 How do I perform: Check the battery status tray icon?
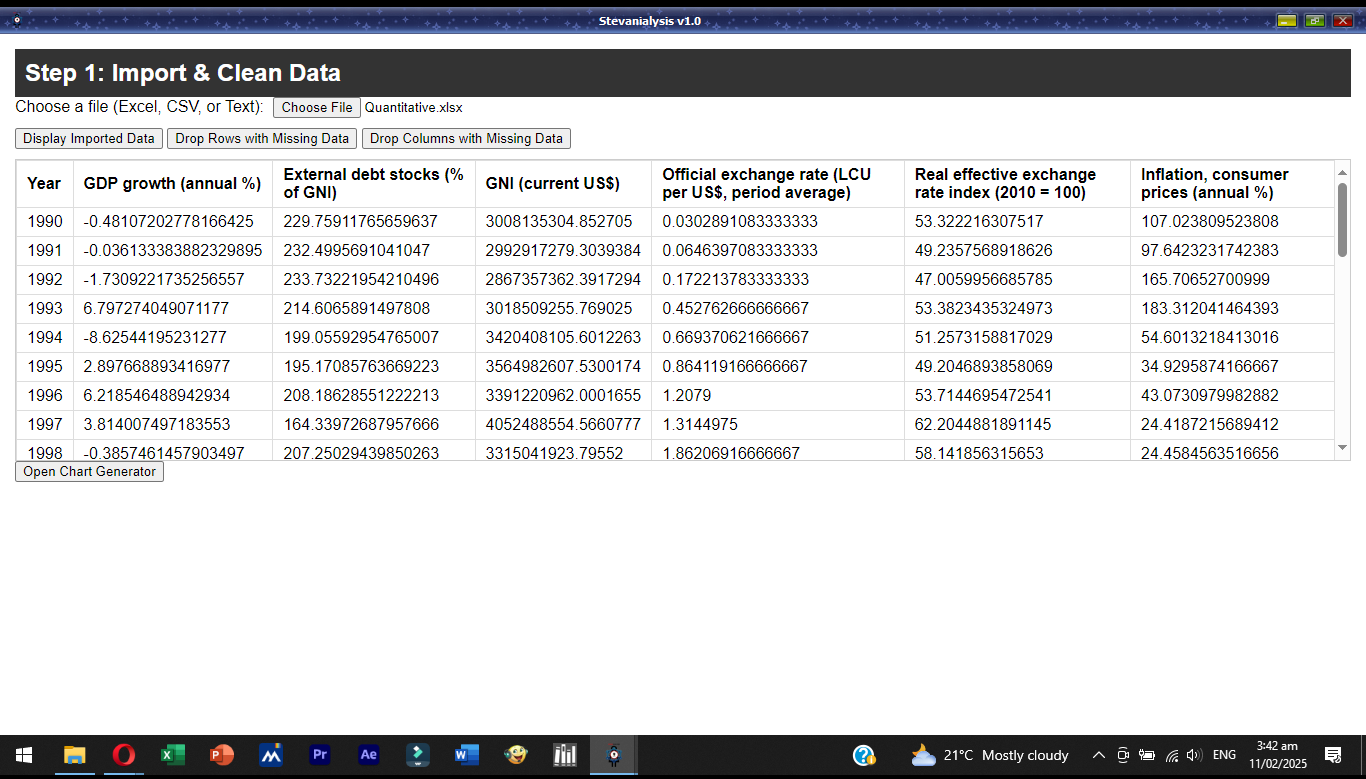point(1146,755)
